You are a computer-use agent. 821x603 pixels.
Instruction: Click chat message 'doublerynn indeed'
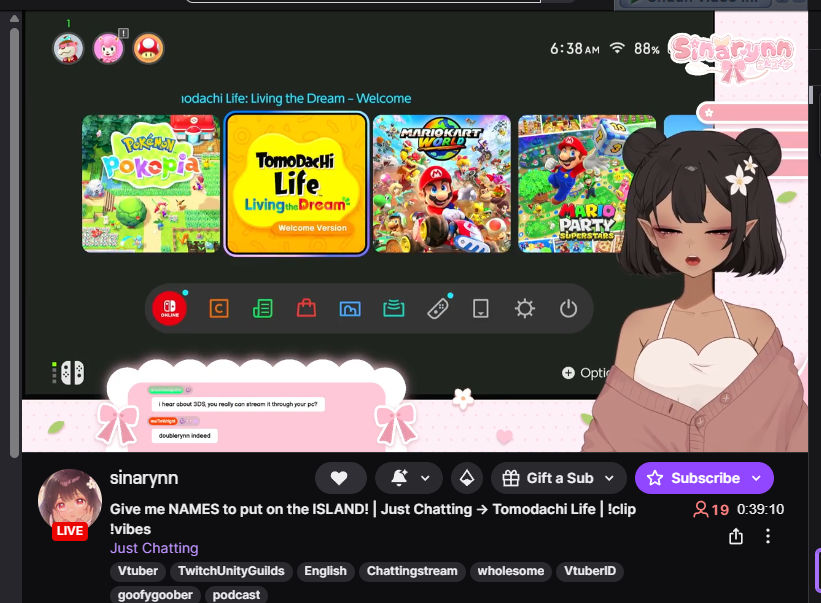coord(184,436)
